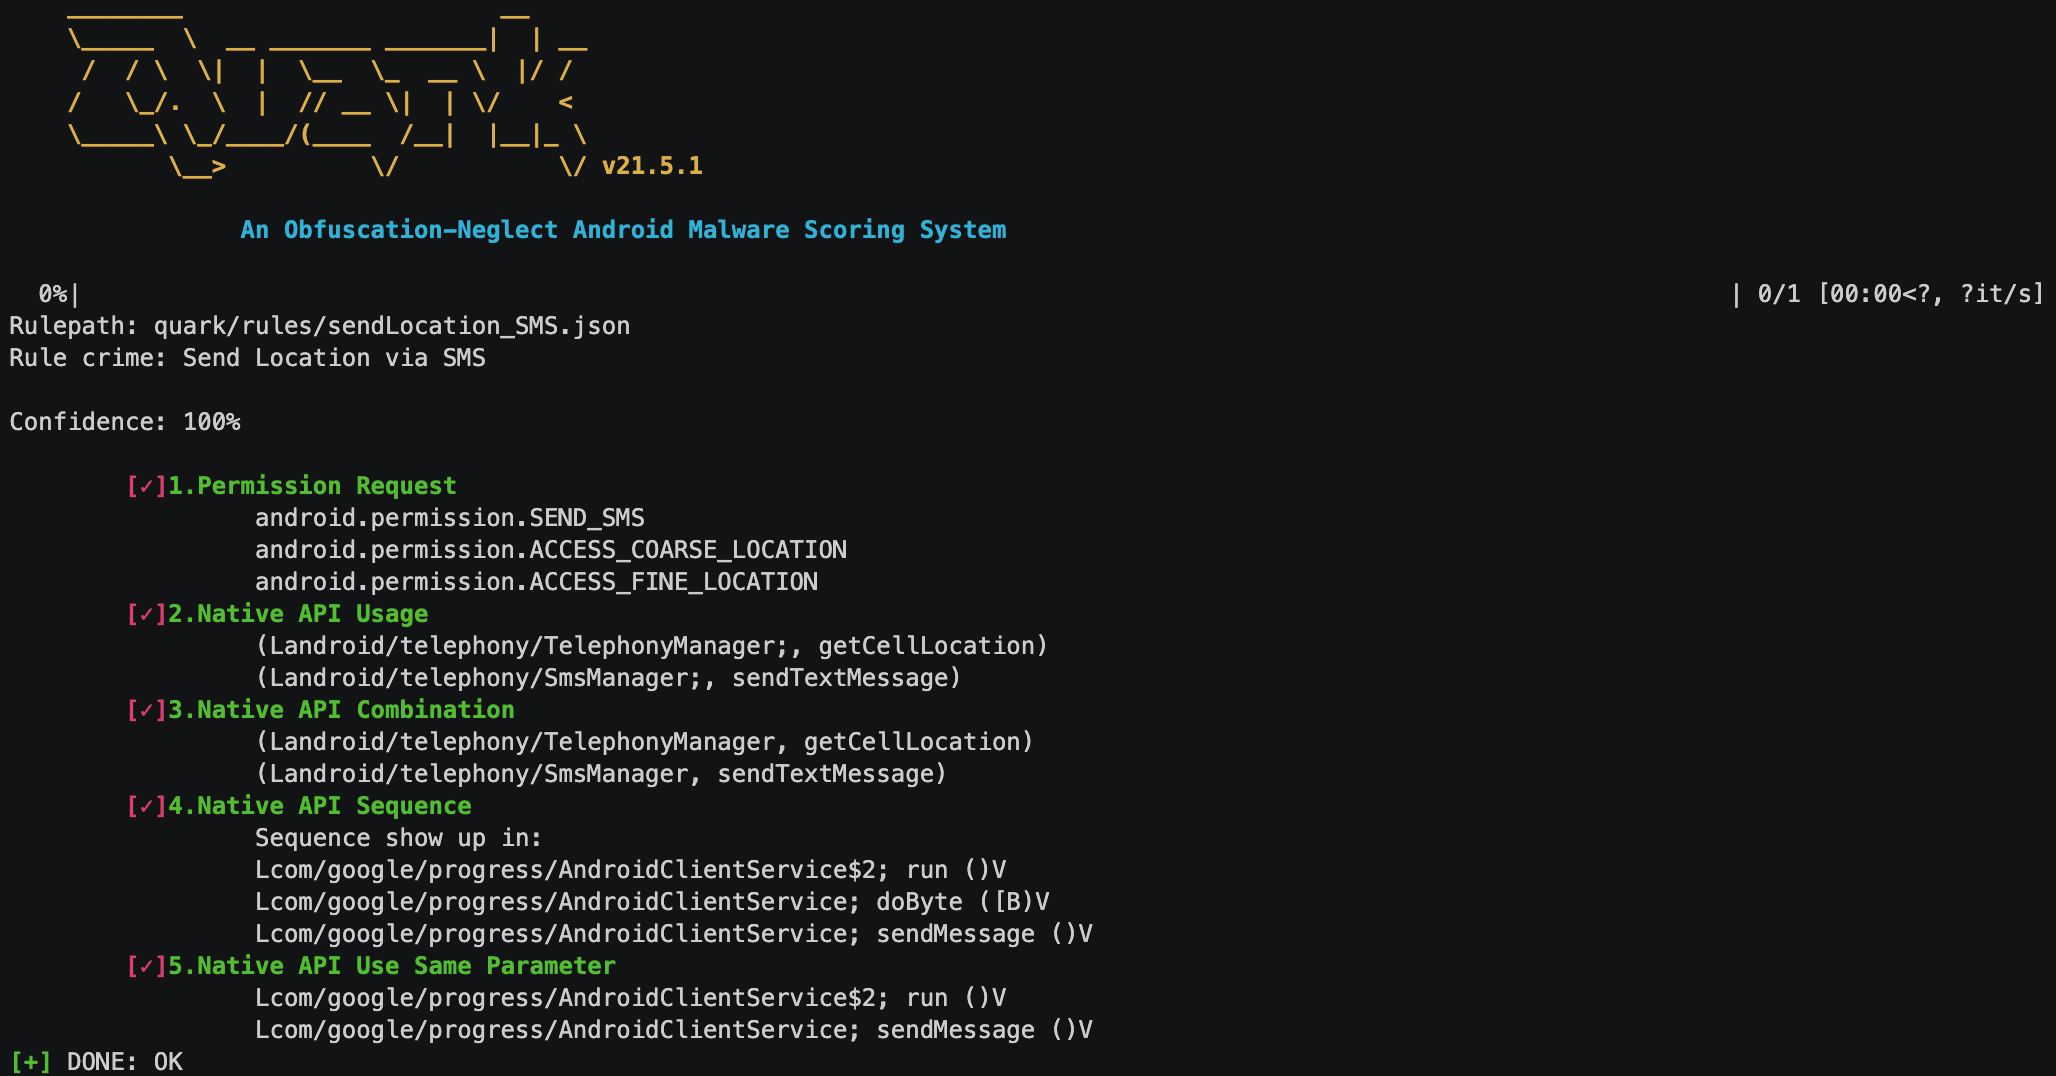The image size is (2056, 1076).
Task: Click the checkmark beside Native API Sequence
Action: point(146,806)
